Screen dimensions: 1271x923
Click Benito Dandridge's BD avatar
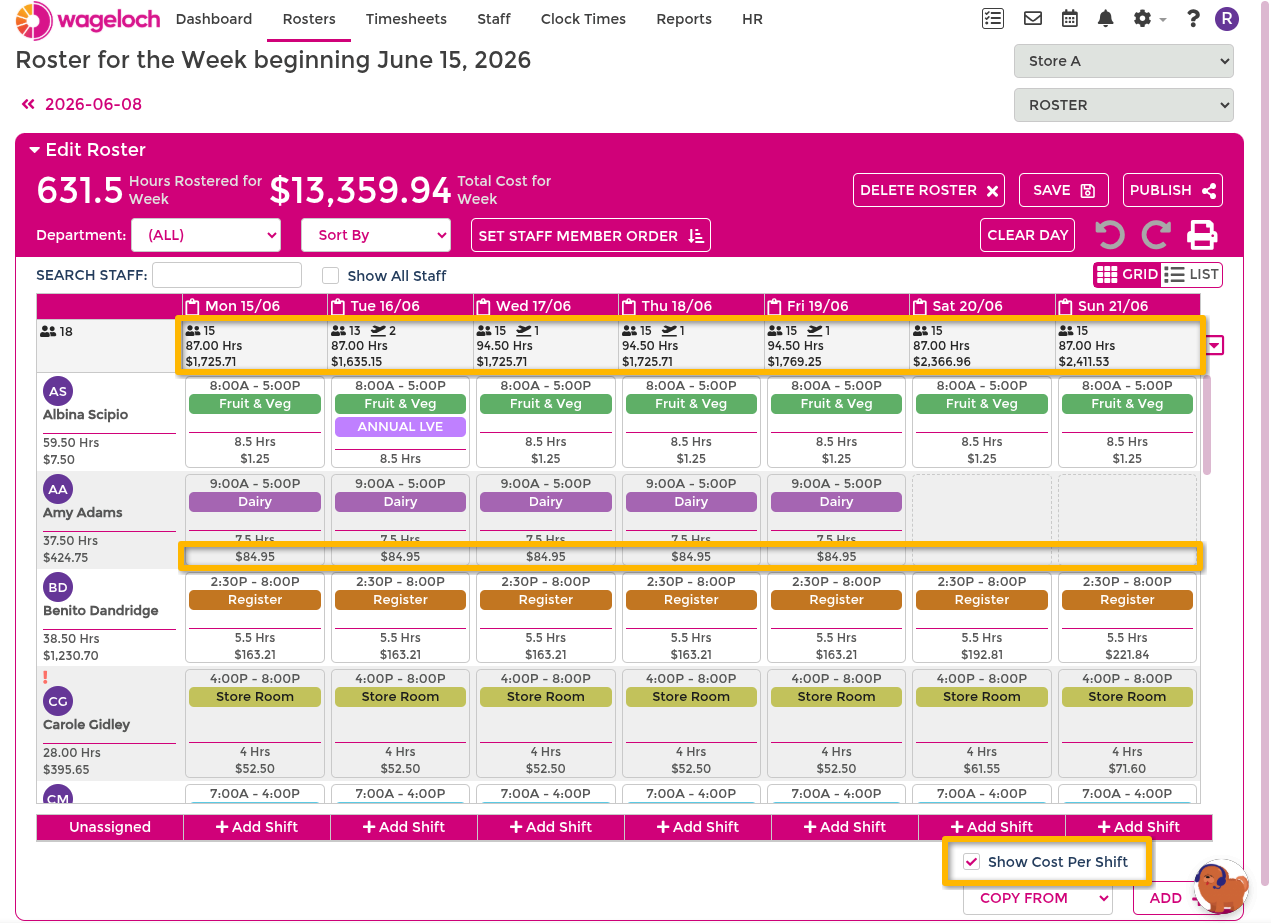[58, 587]
